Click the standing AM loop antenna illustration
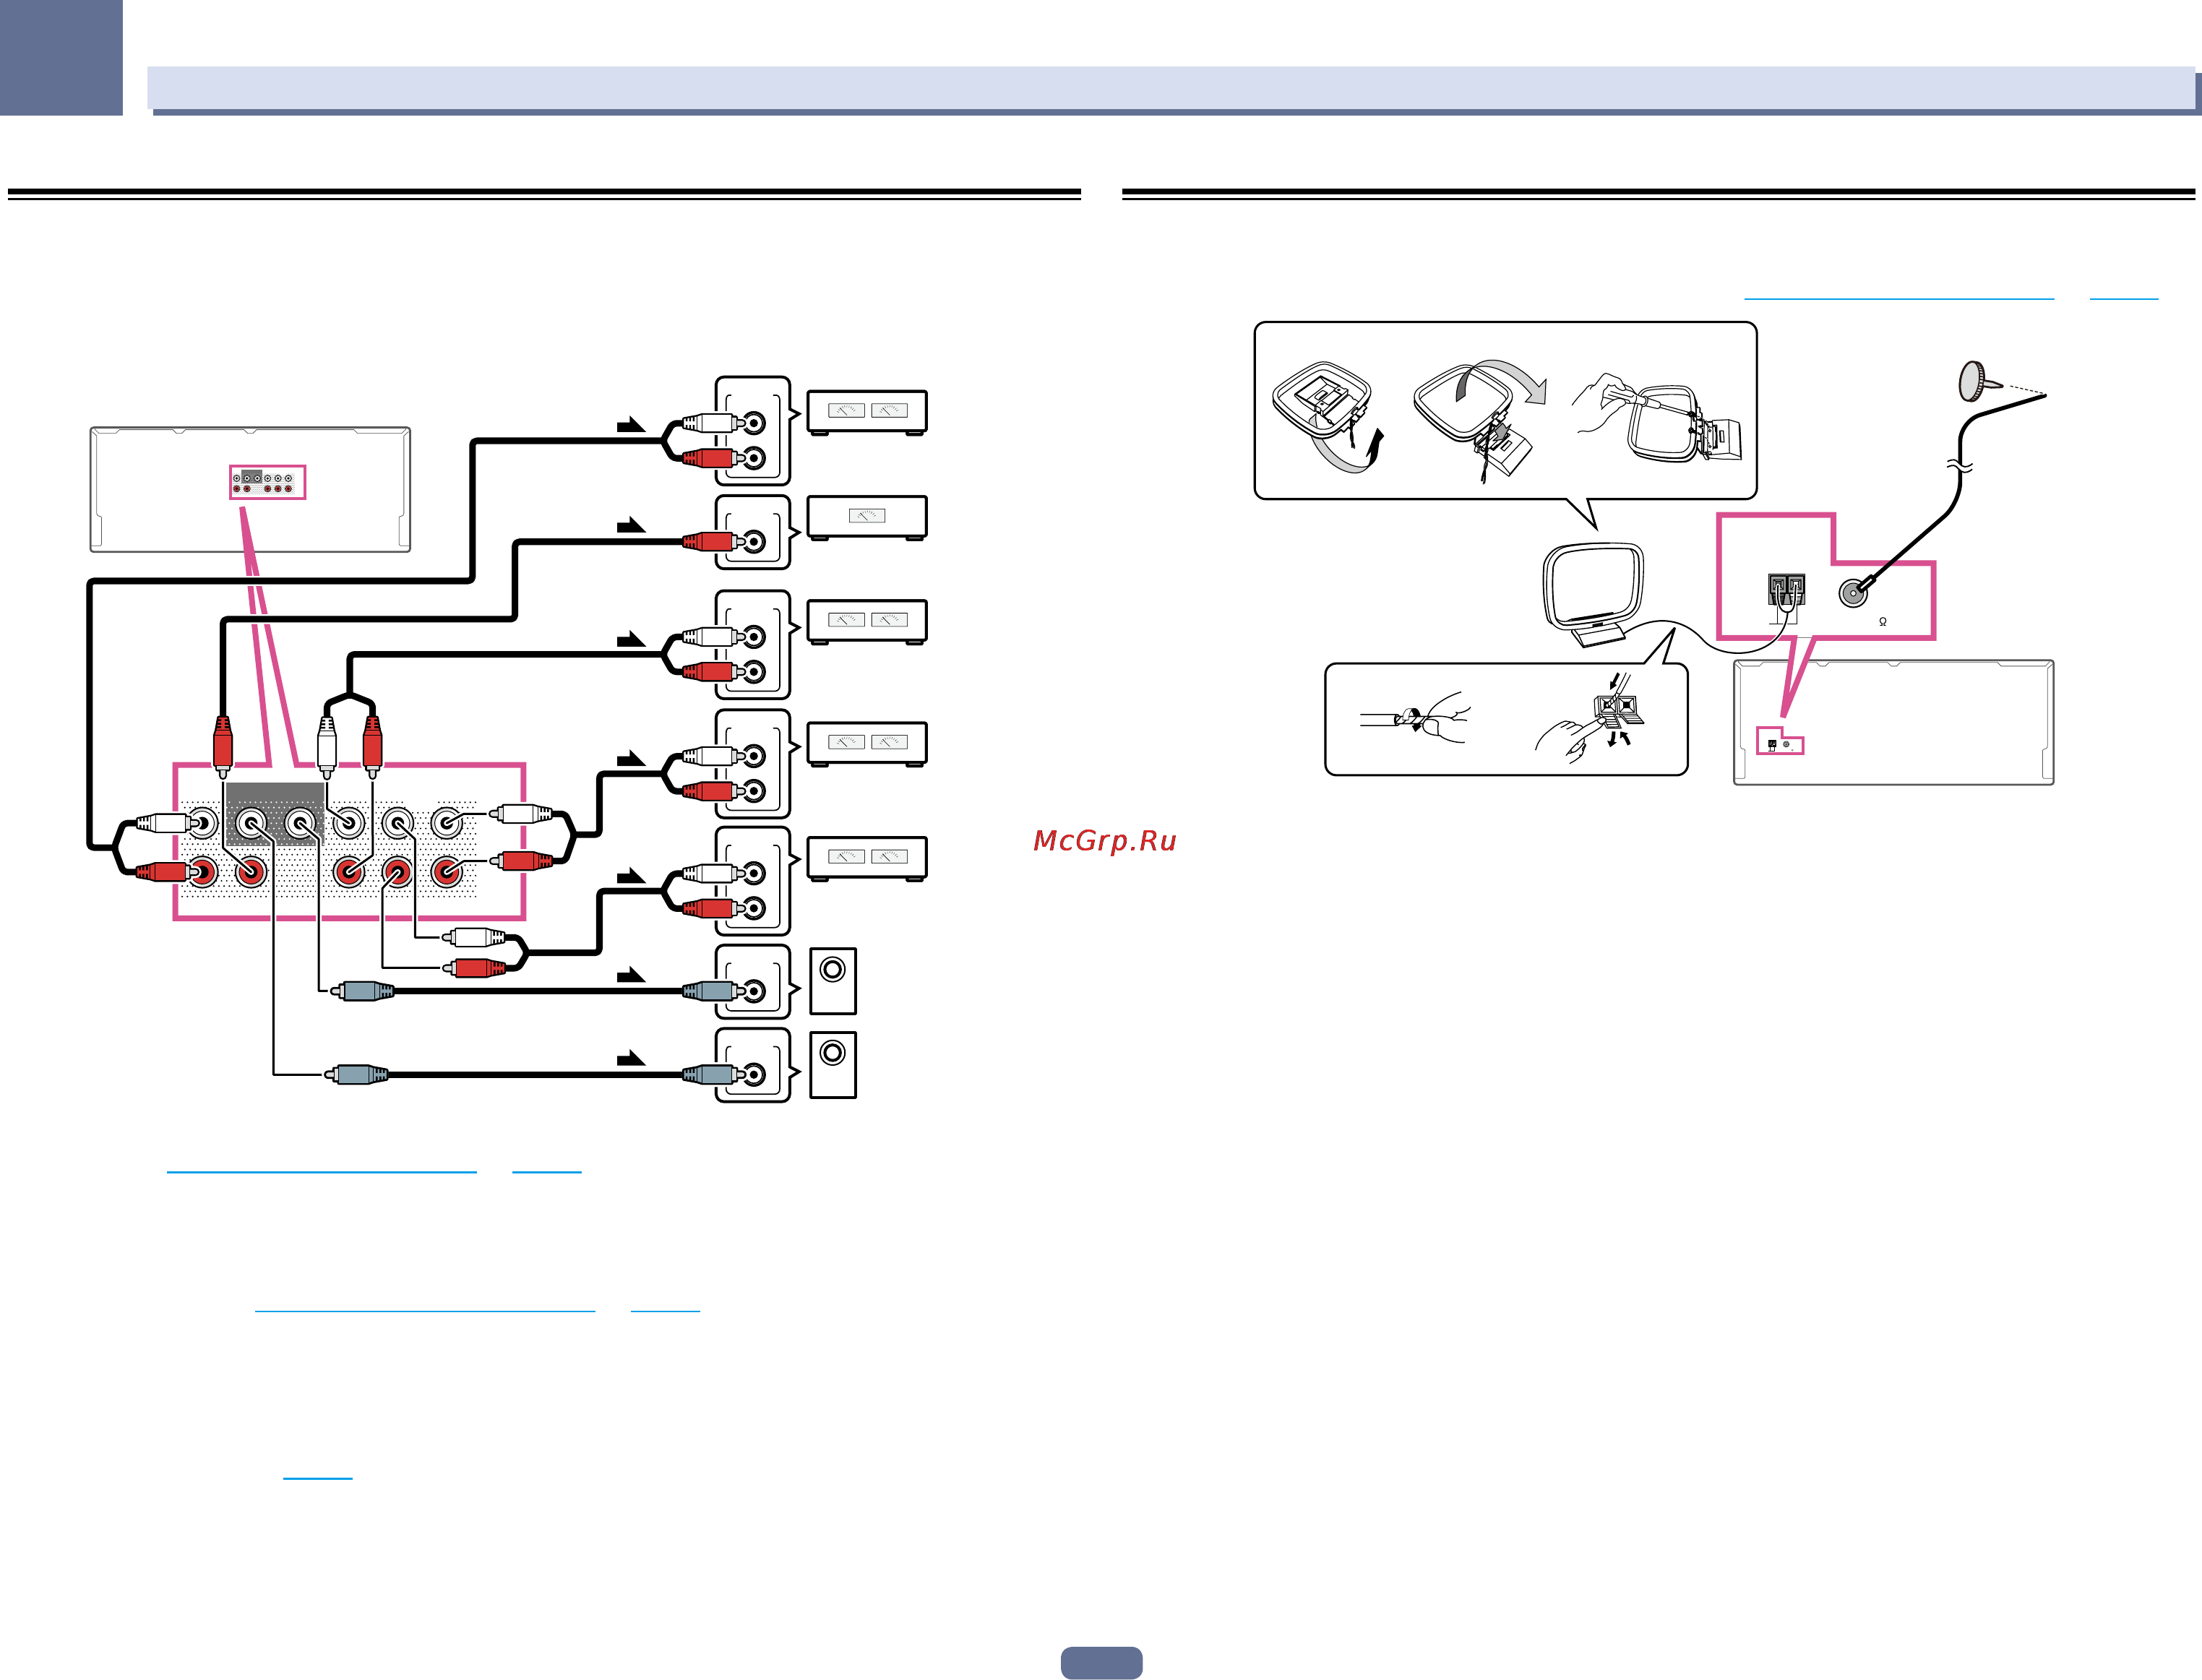Image resolution: width=2202 pixels, height=1680 pixels. coord(1593,595)
